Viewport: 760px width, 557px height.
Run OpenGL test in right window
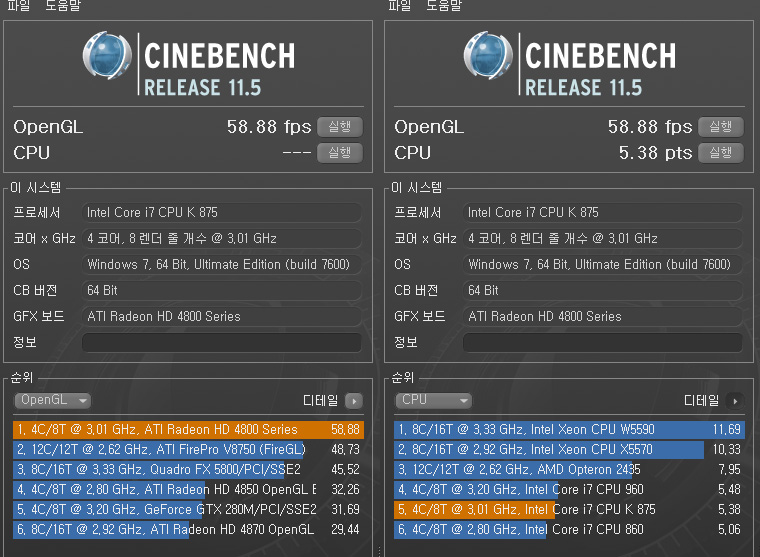pyautogui.click(x=721, y=127)
